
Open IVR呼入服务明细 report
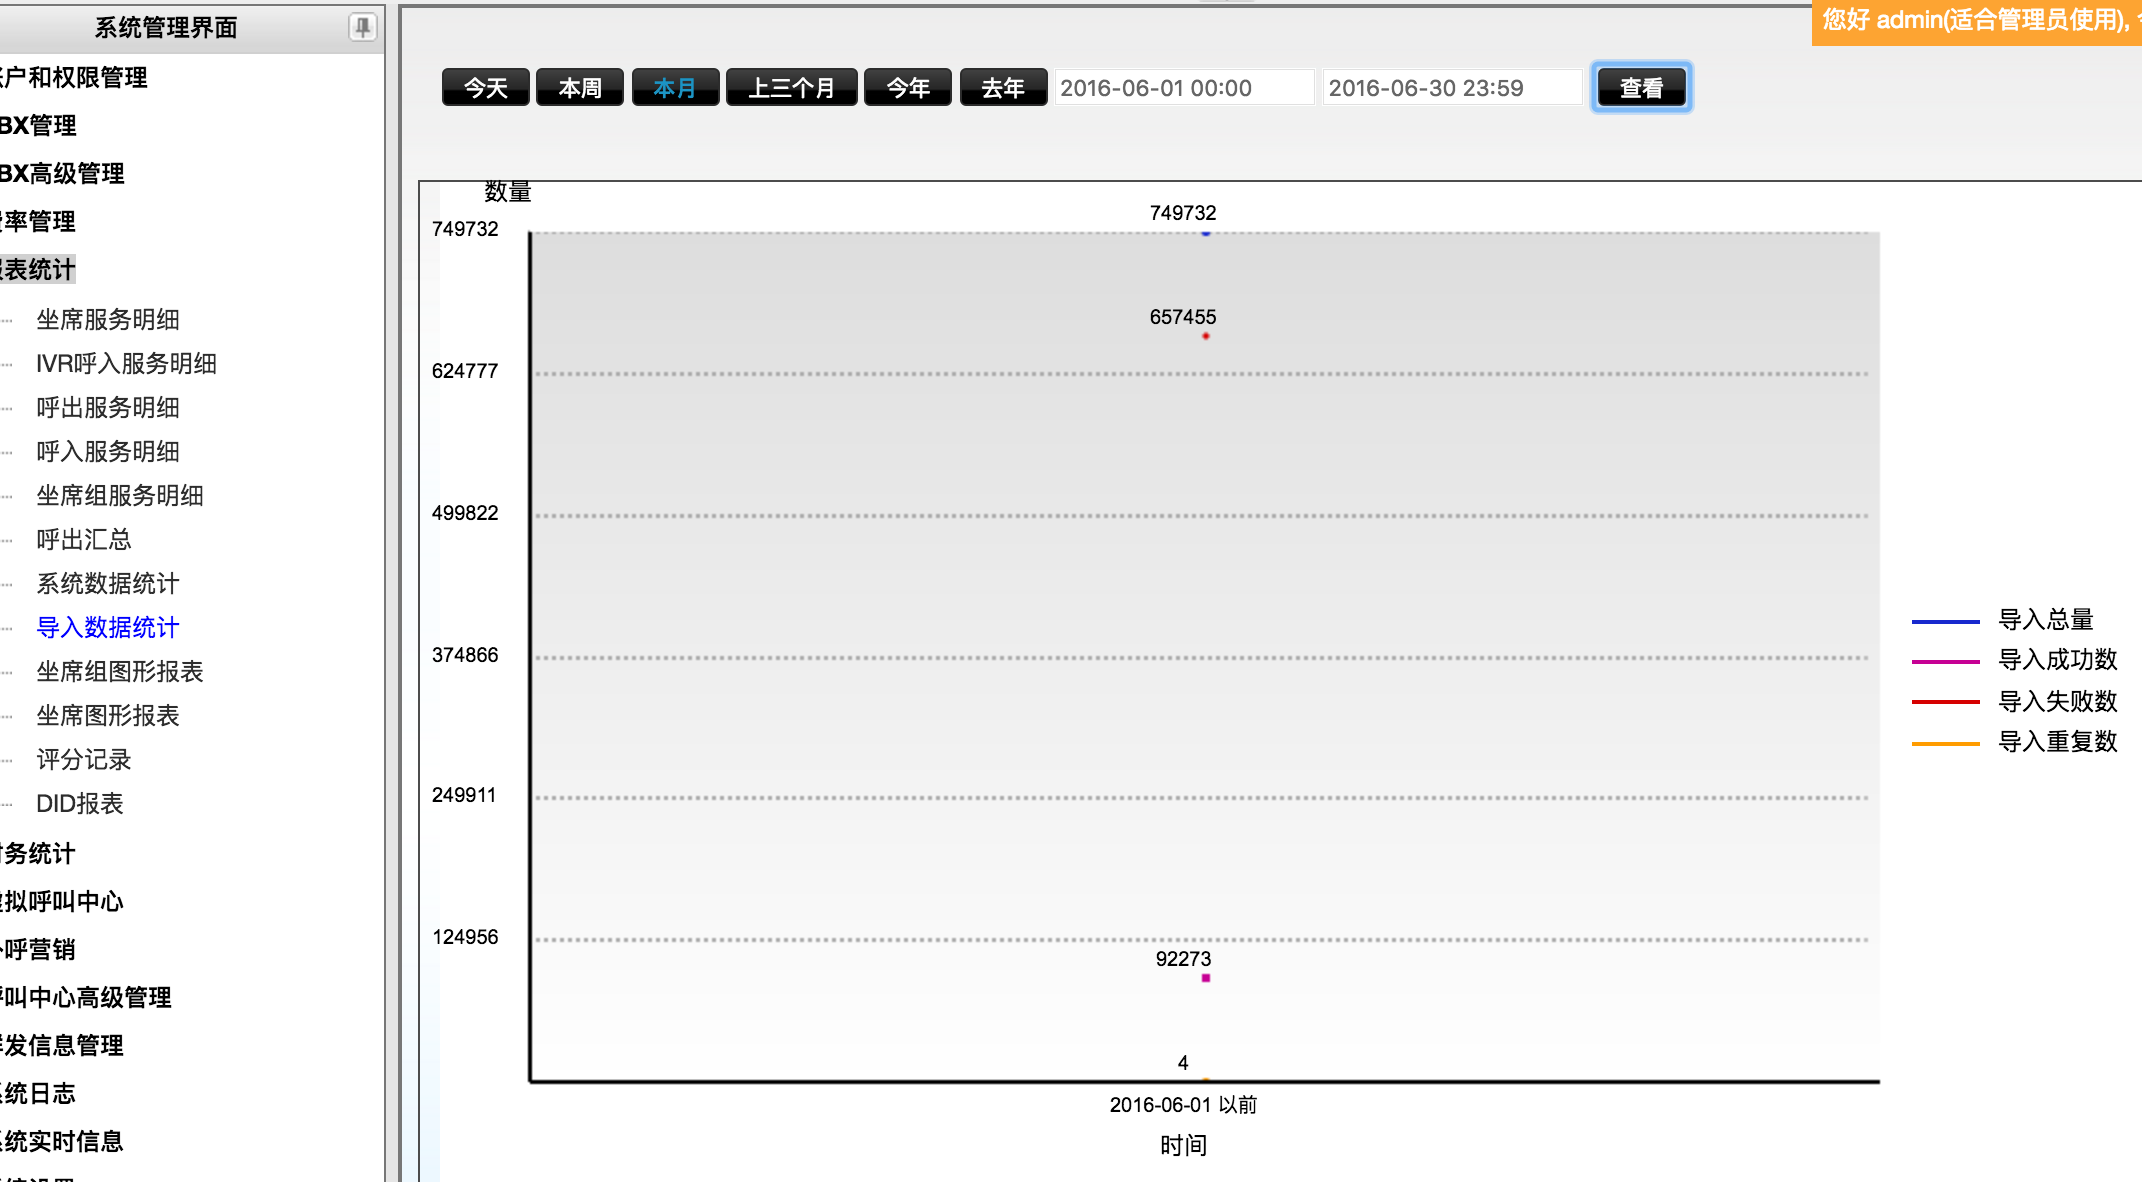coord(126,364)
